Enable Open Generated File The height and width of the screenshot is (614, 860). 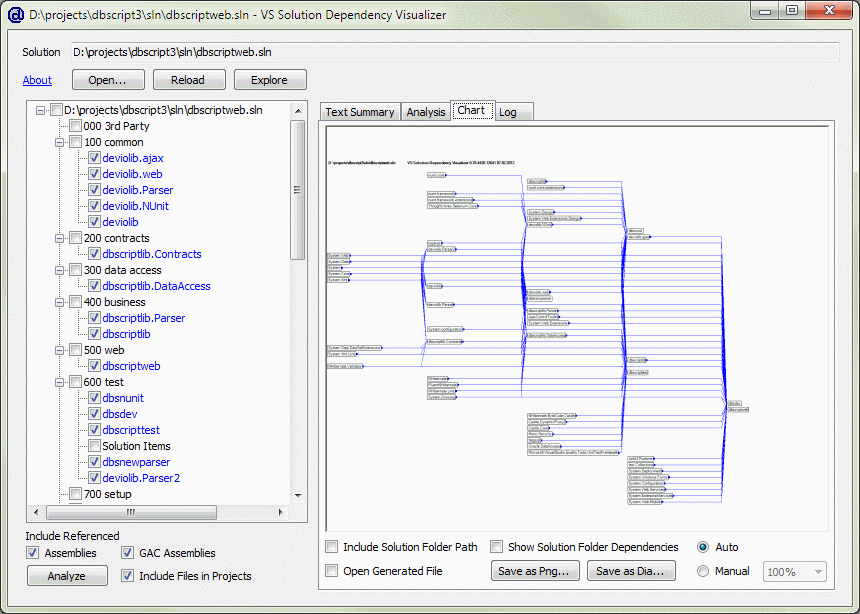332,571
